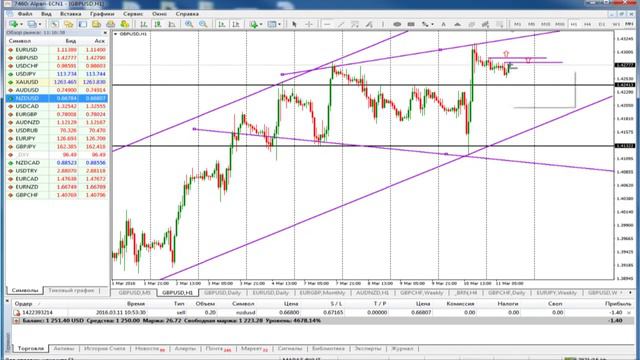Switch to D1 timeframe
The width and height of the screenshot is (640, 360).
point(602,24)
